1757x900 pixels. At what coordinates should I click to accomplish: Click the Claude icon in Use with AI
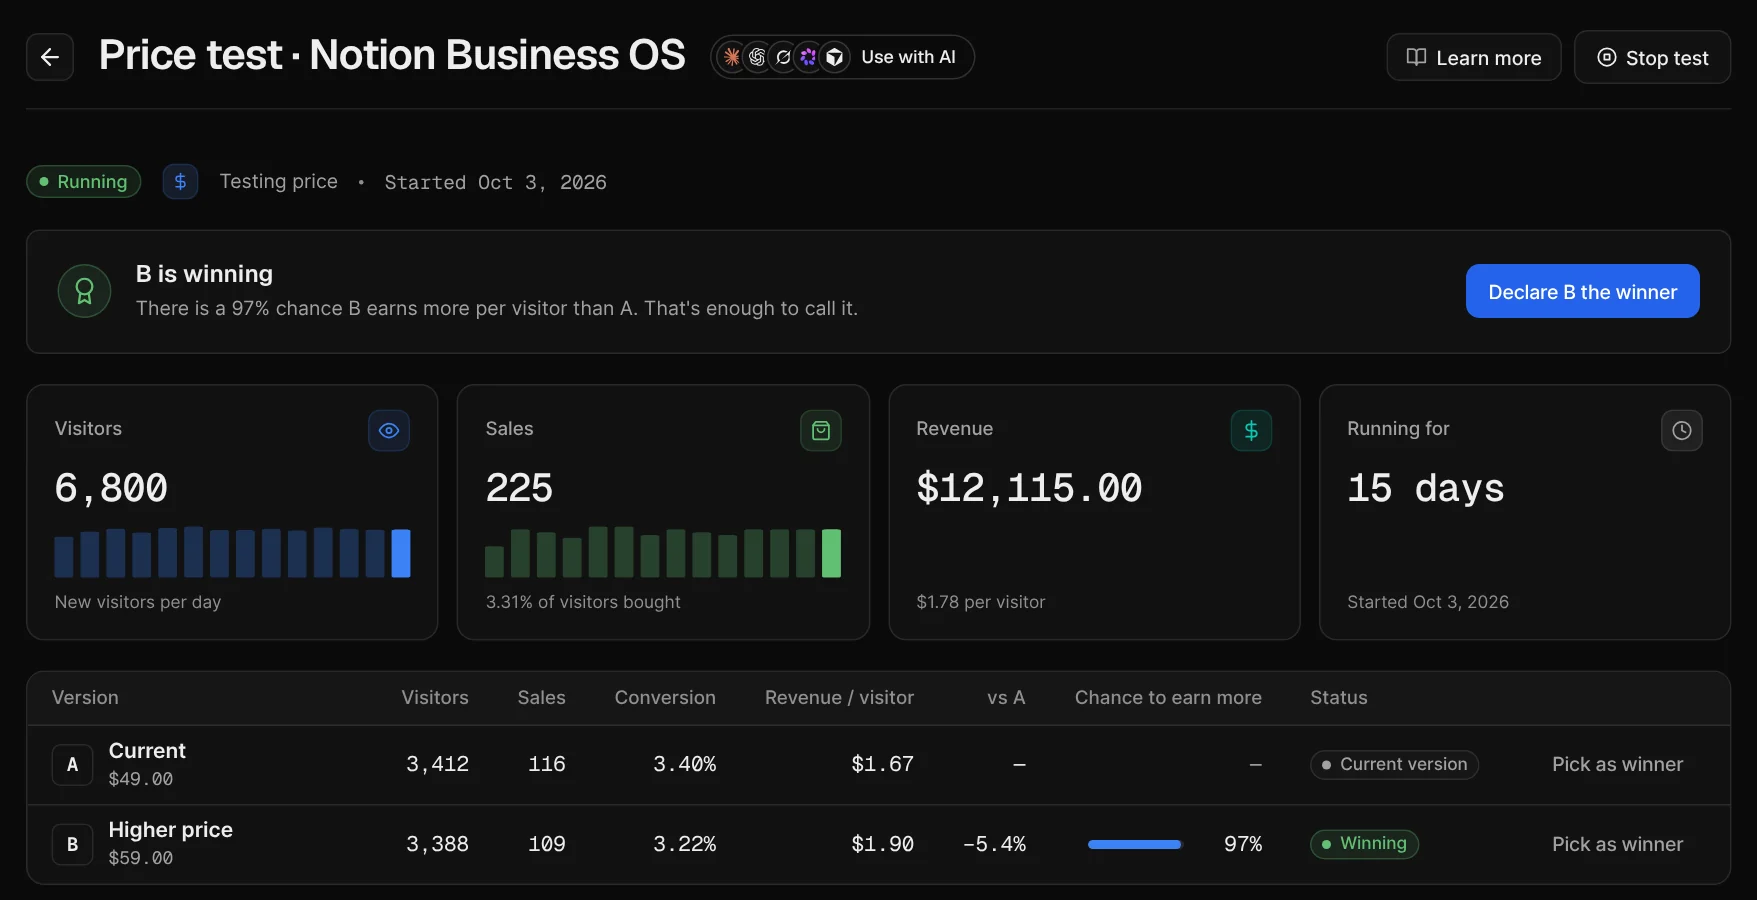coord(732,57)
